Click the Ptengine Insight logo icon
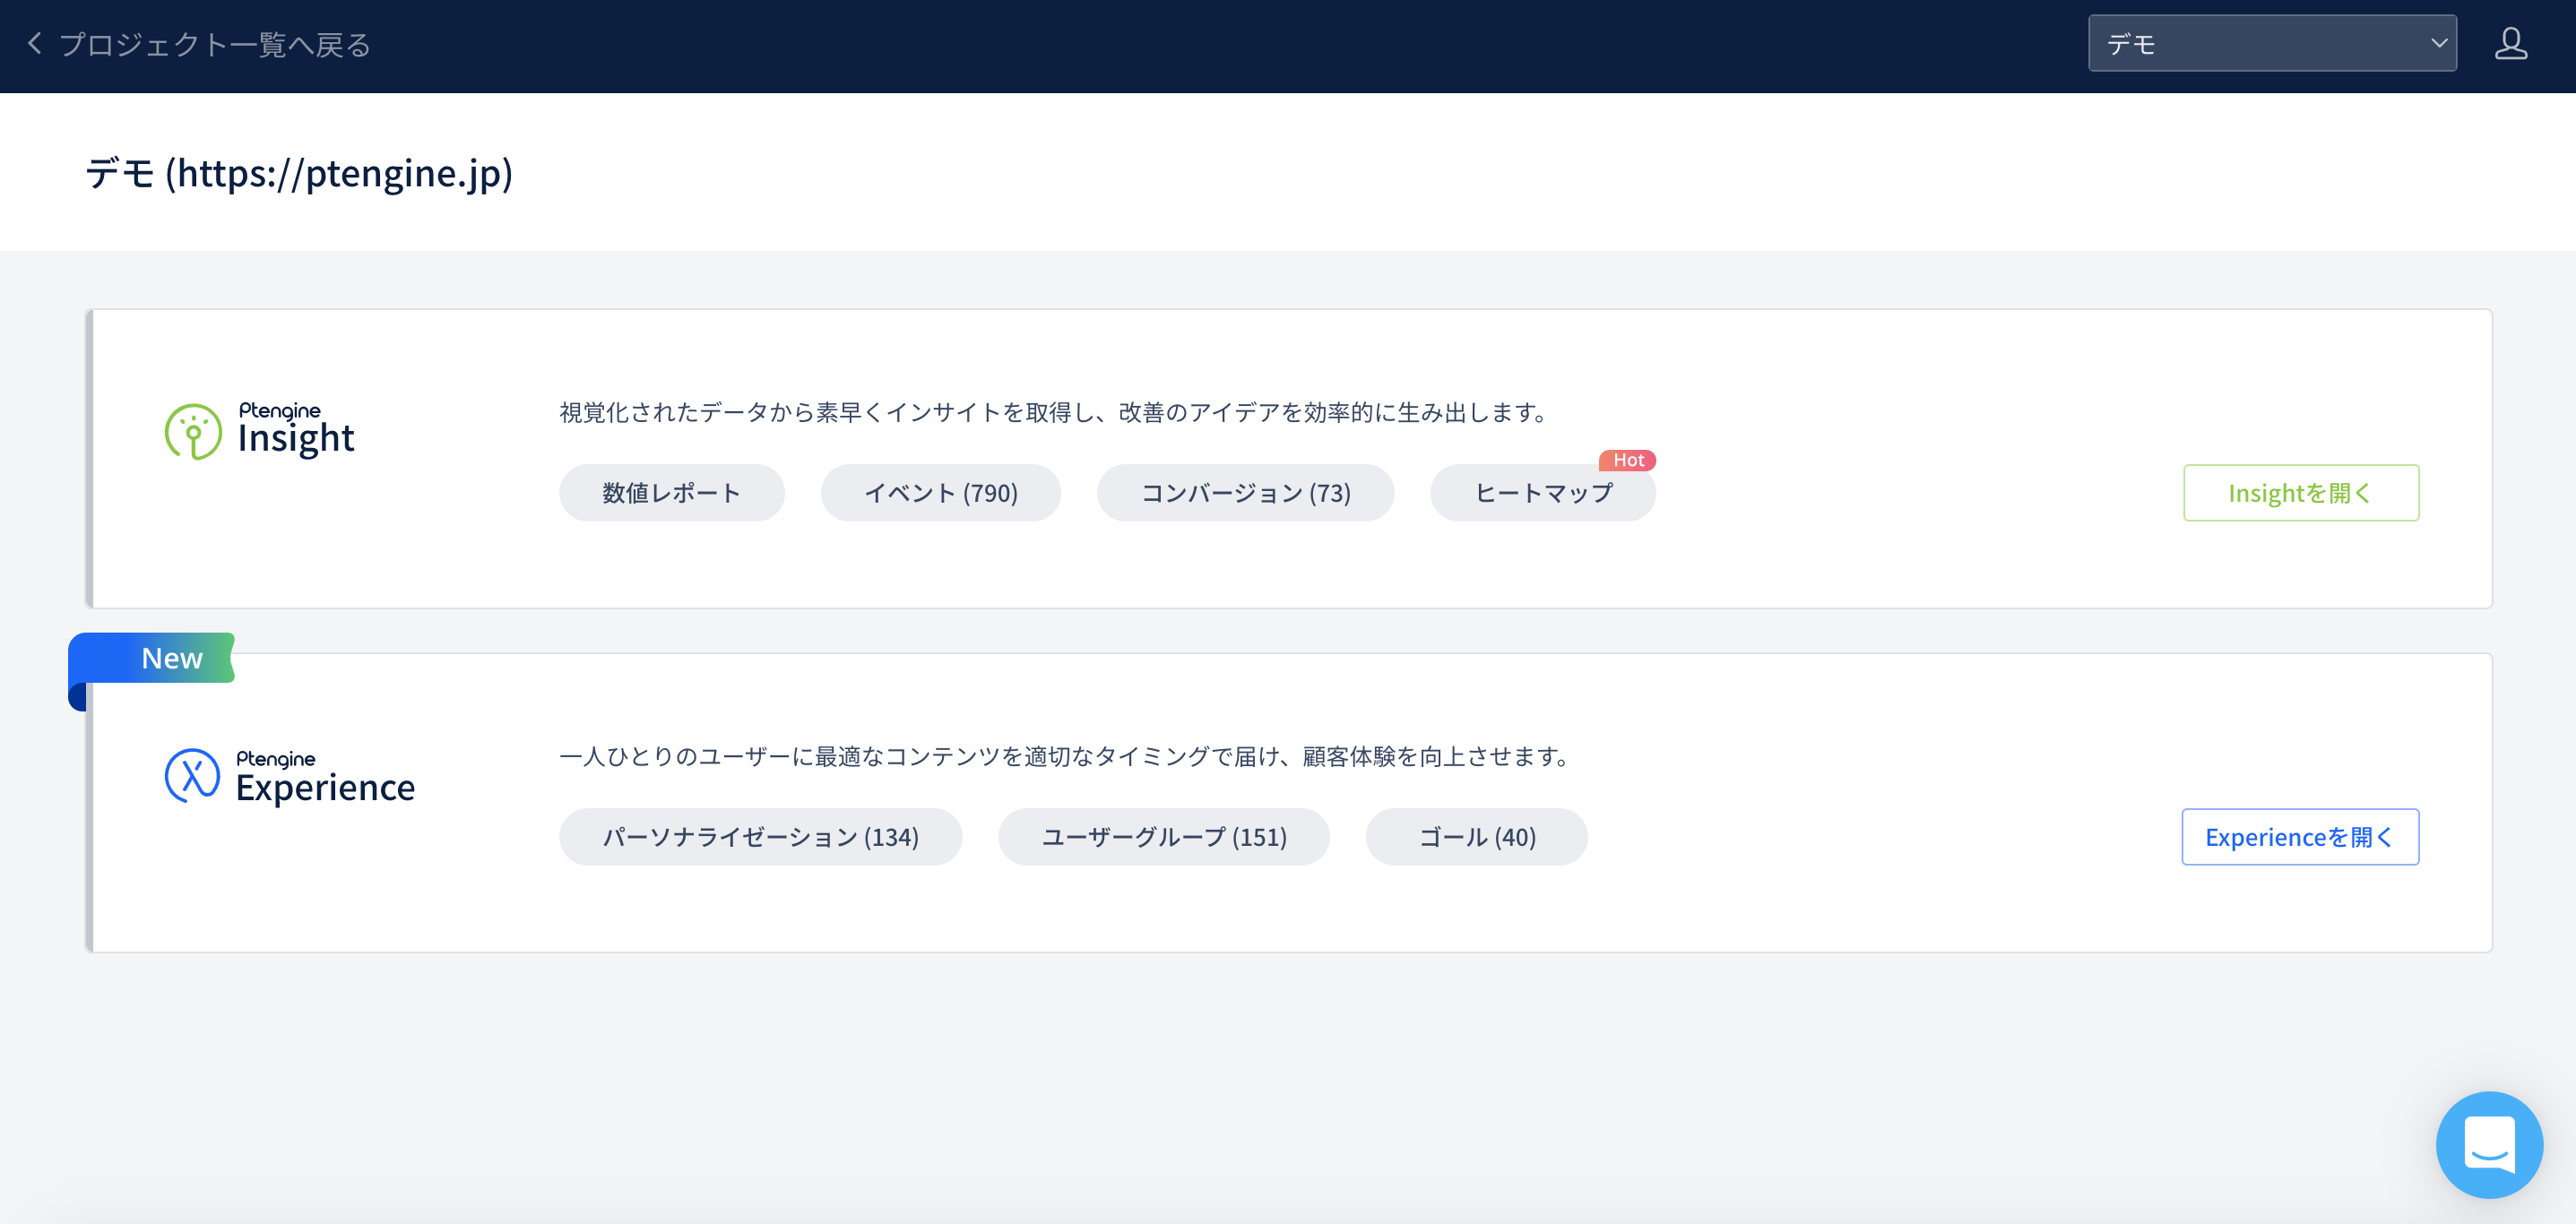This screenshot has width=2576, height=1224. point(193,432)
